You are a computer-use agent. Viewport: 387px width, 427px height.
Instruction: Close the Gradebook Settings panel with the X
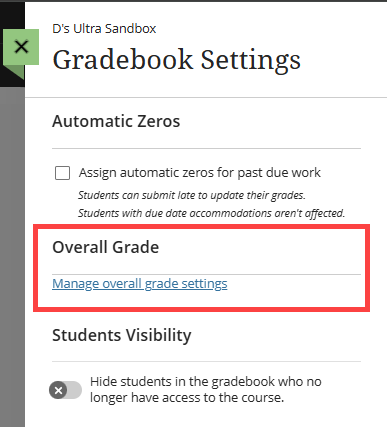pos(21,47)
